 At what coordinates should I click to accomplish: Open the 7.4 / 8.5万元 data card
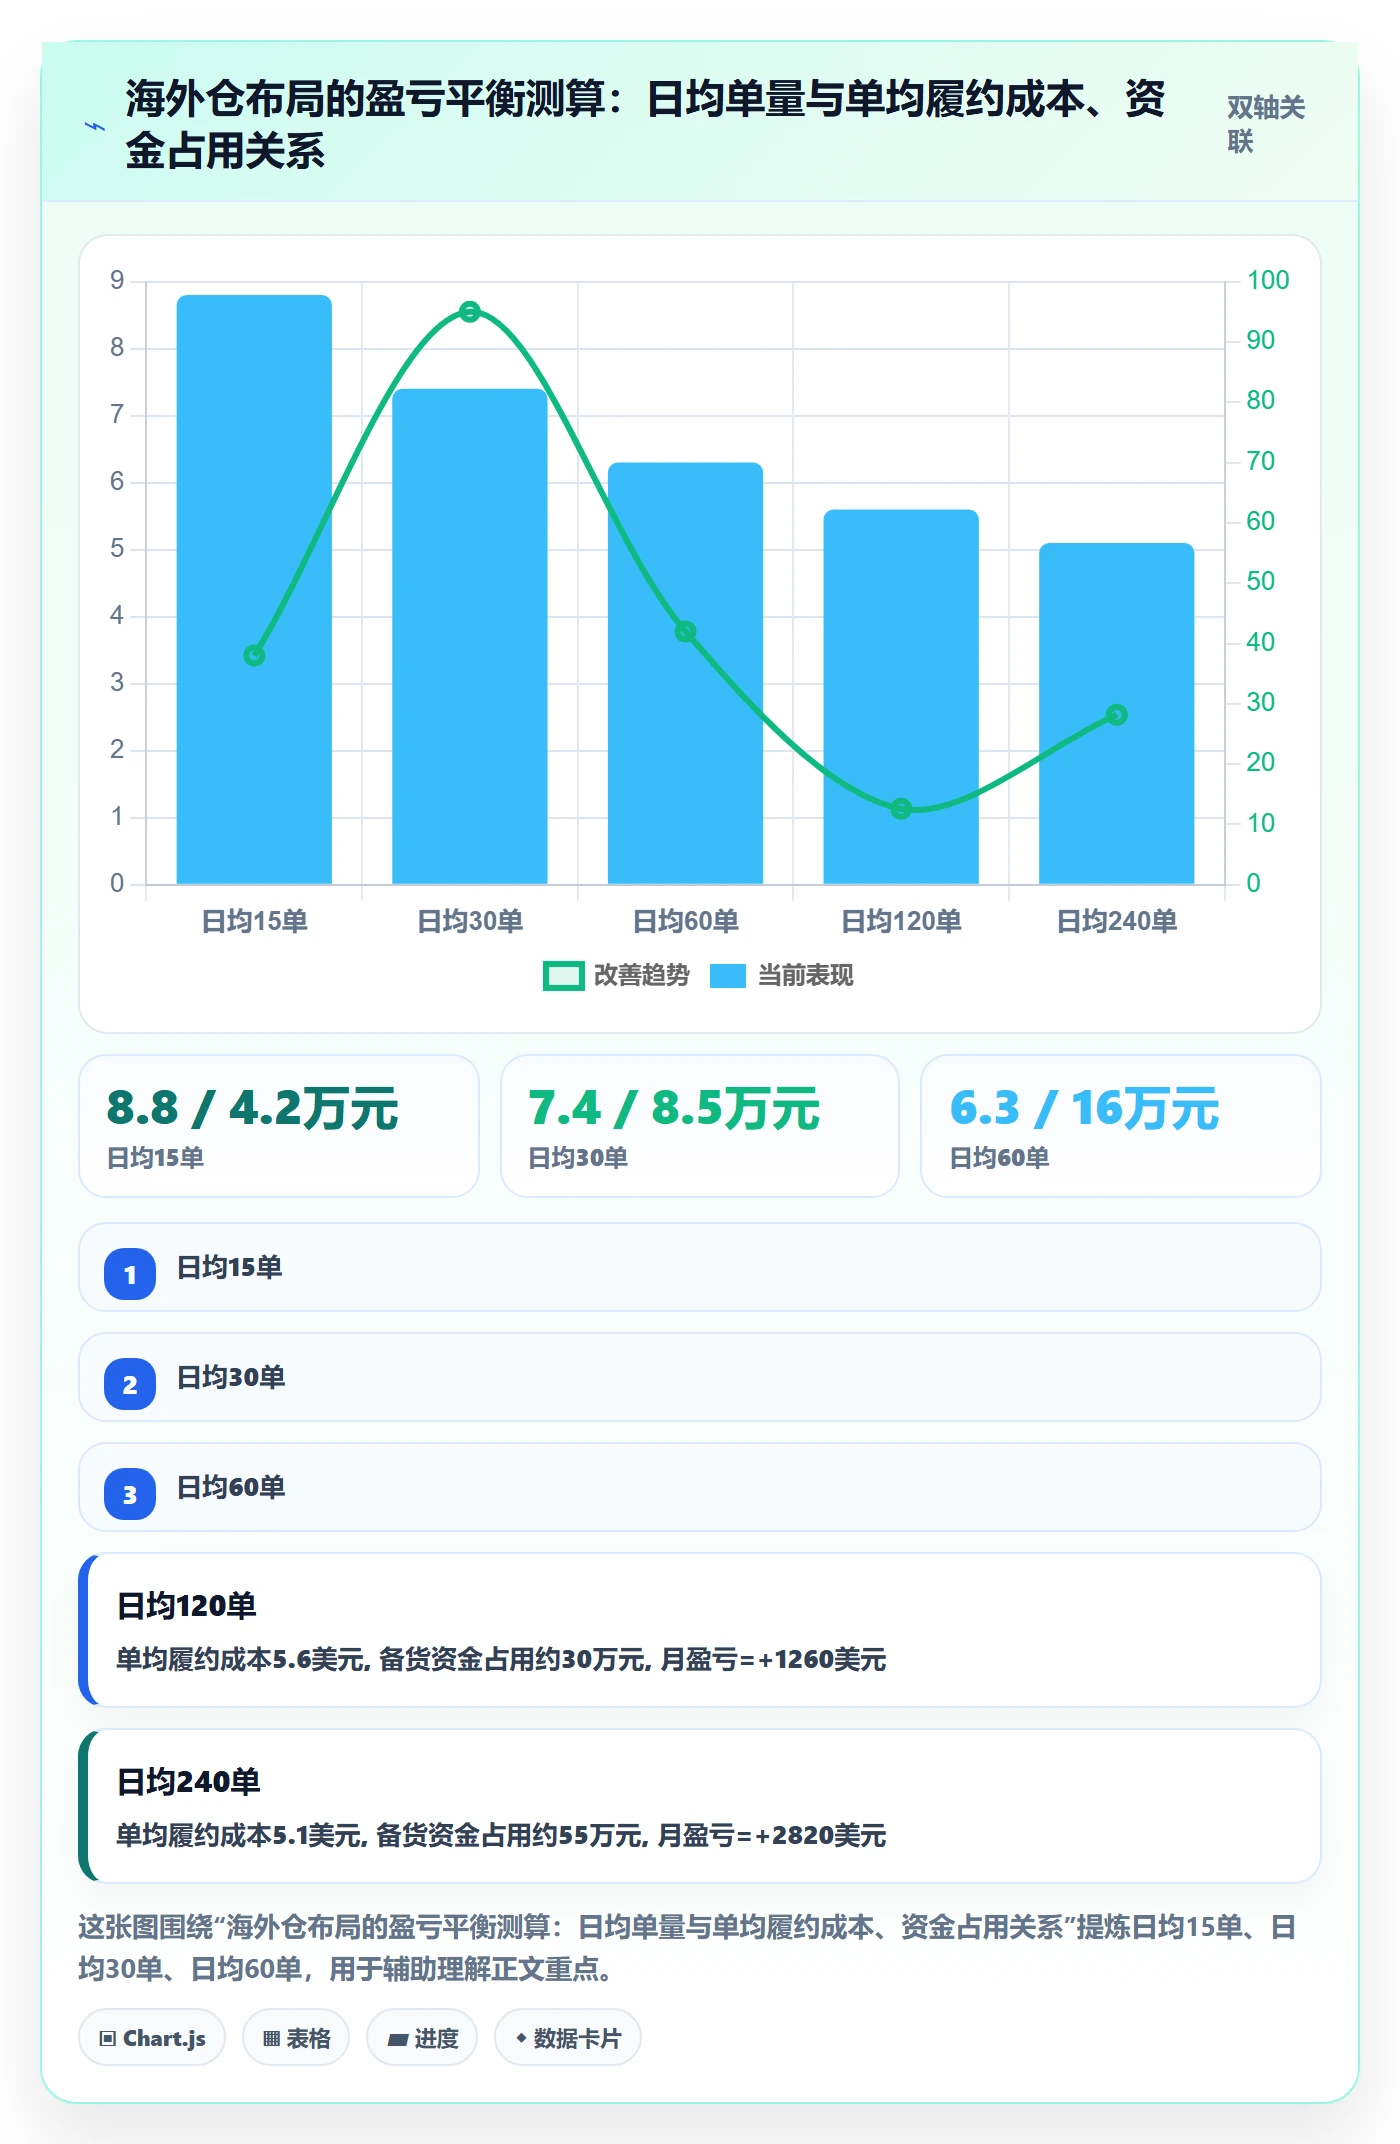pyautogui.click(x=700, y=1126)
